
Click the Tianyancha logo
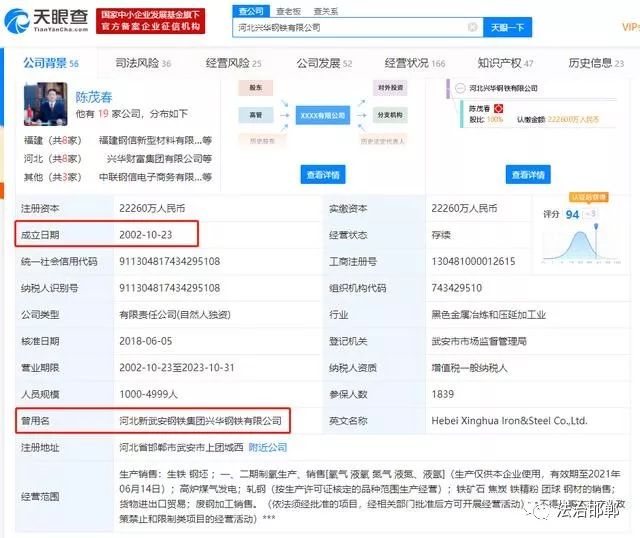(46, 20)
